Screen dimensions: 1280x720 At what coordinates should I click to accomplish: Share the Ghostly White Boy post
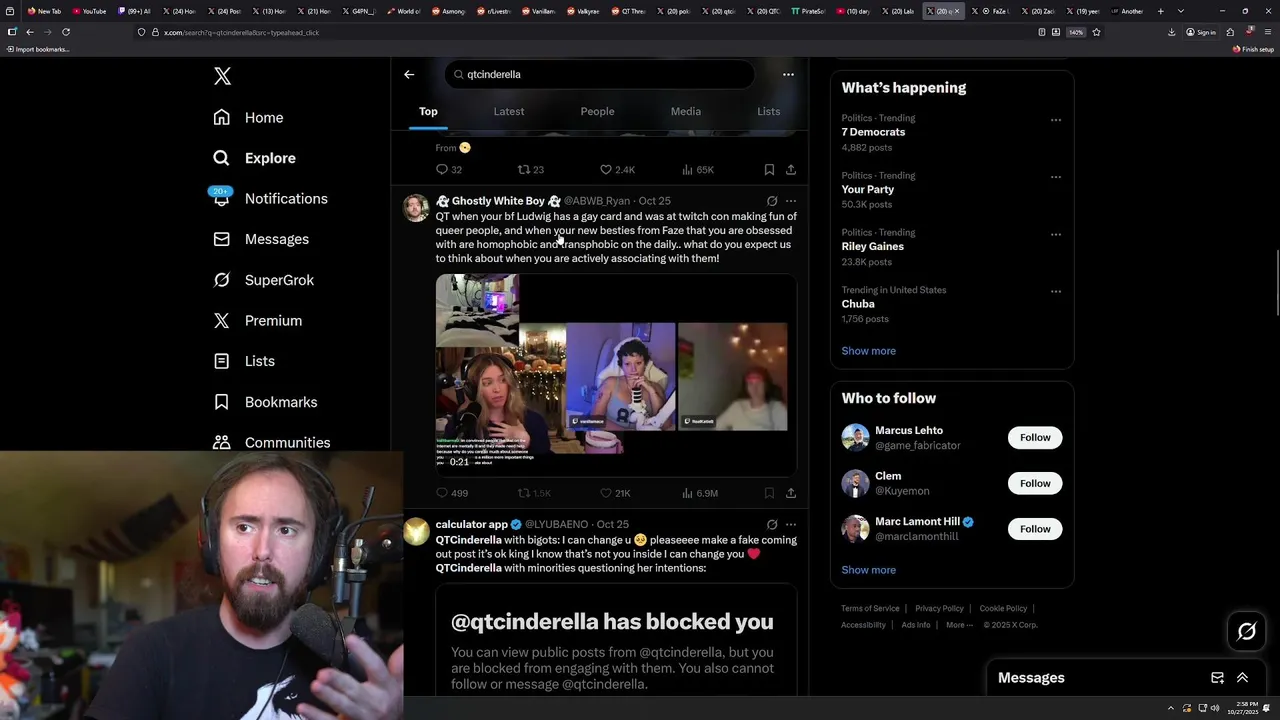[791, 493]
